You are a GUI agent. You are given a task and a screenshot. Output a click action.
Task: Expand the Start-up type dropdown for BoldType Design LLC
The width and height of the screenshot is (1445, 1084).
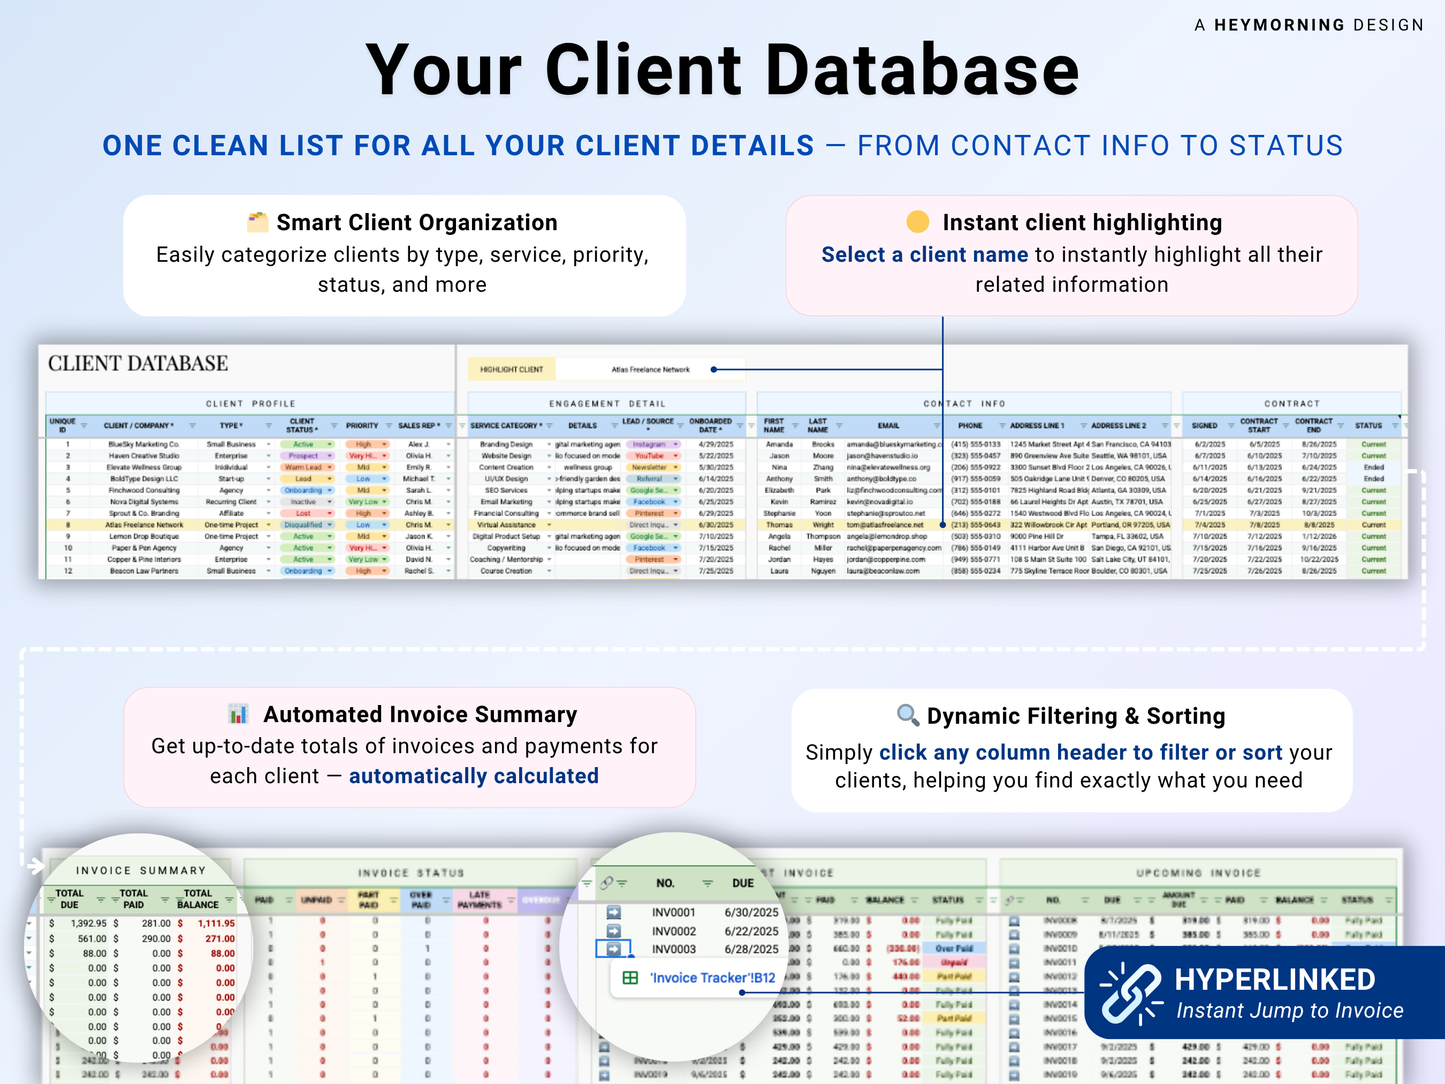(x=268, y=479)
